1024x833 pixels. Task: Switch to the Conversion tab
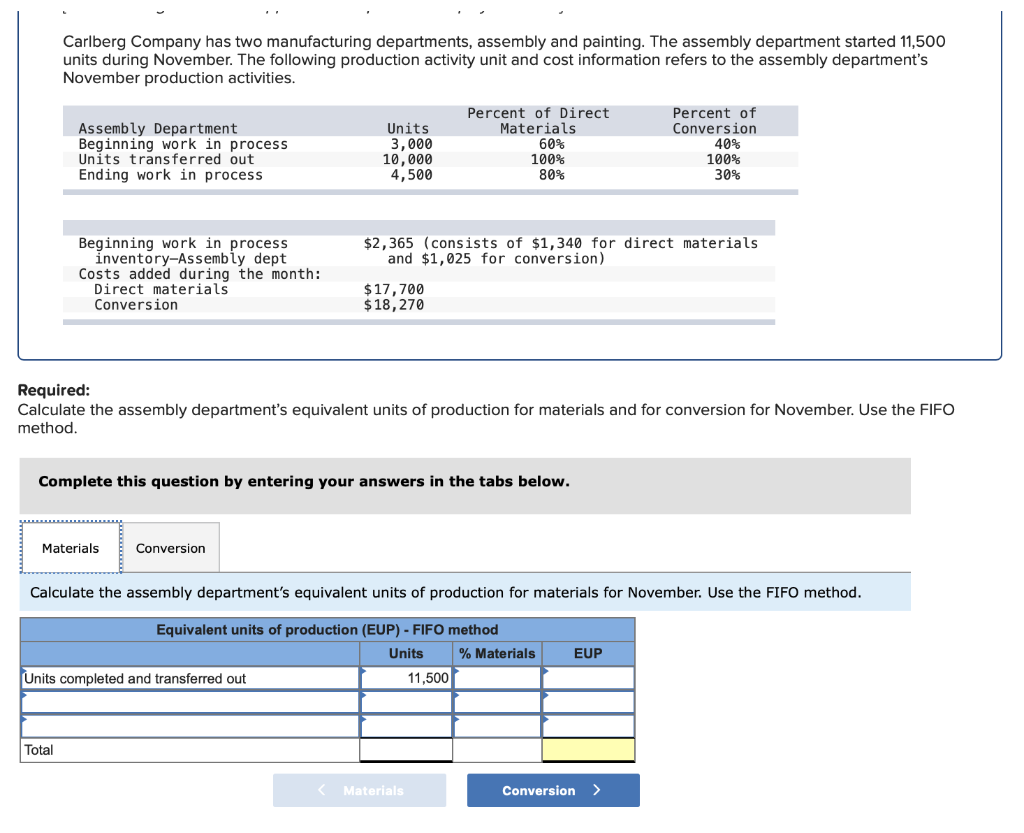point(170,547)
